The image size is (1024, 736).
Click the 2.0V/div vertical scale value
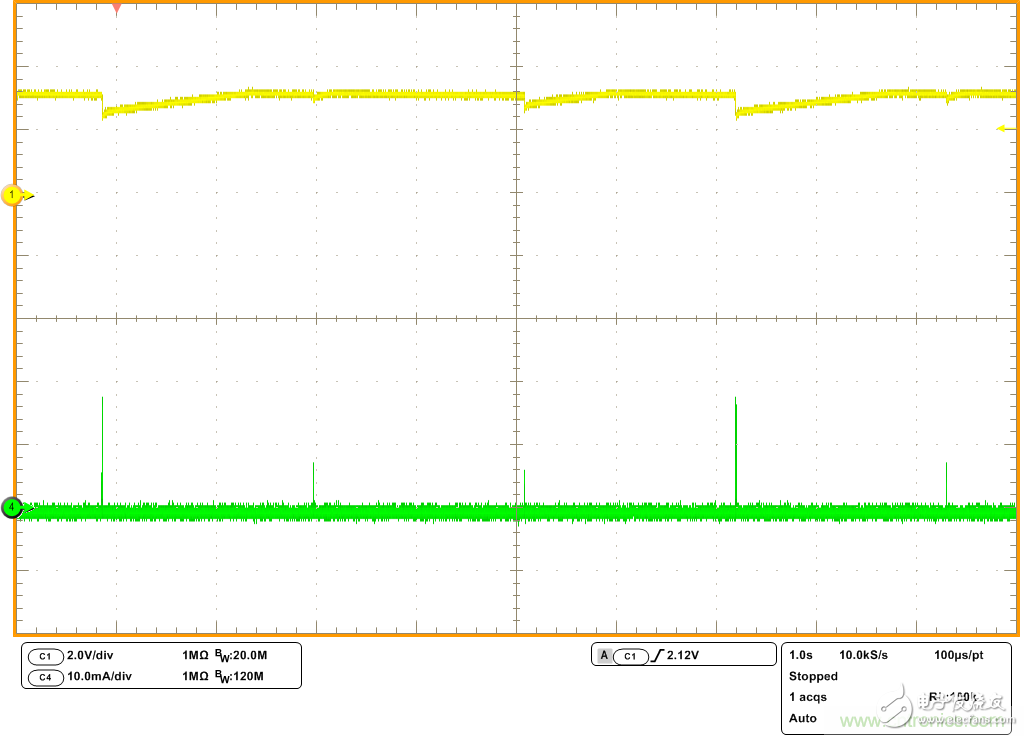click(x=92, y=656)
